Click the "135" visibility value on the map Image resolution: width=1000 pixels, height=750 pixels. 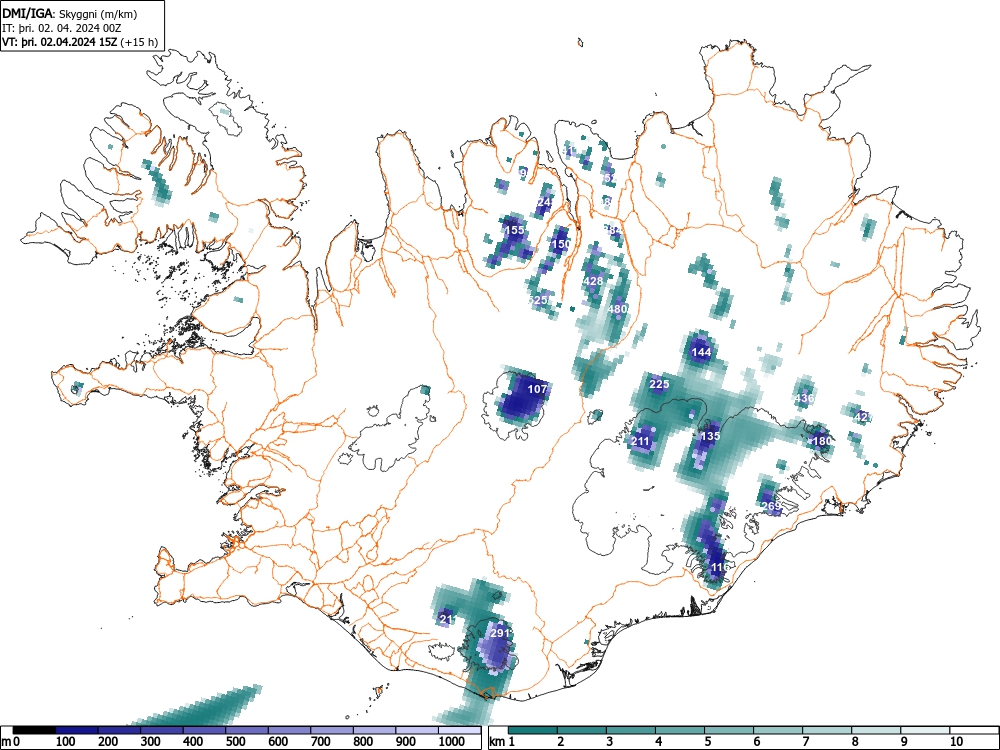tap(710, 436)
